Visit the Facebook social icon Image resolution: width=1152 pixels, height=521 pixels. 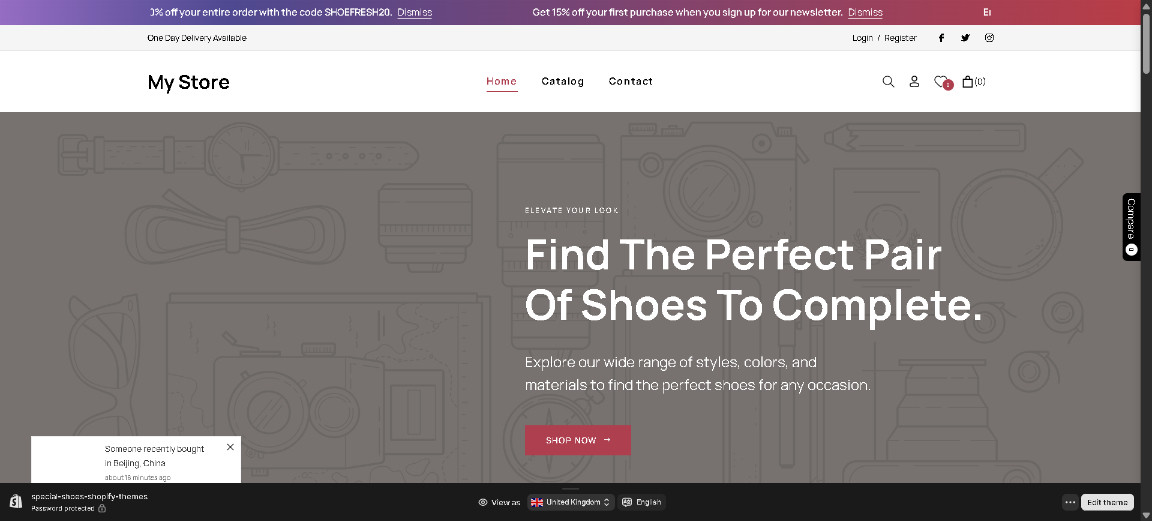[x=941, y=38]
